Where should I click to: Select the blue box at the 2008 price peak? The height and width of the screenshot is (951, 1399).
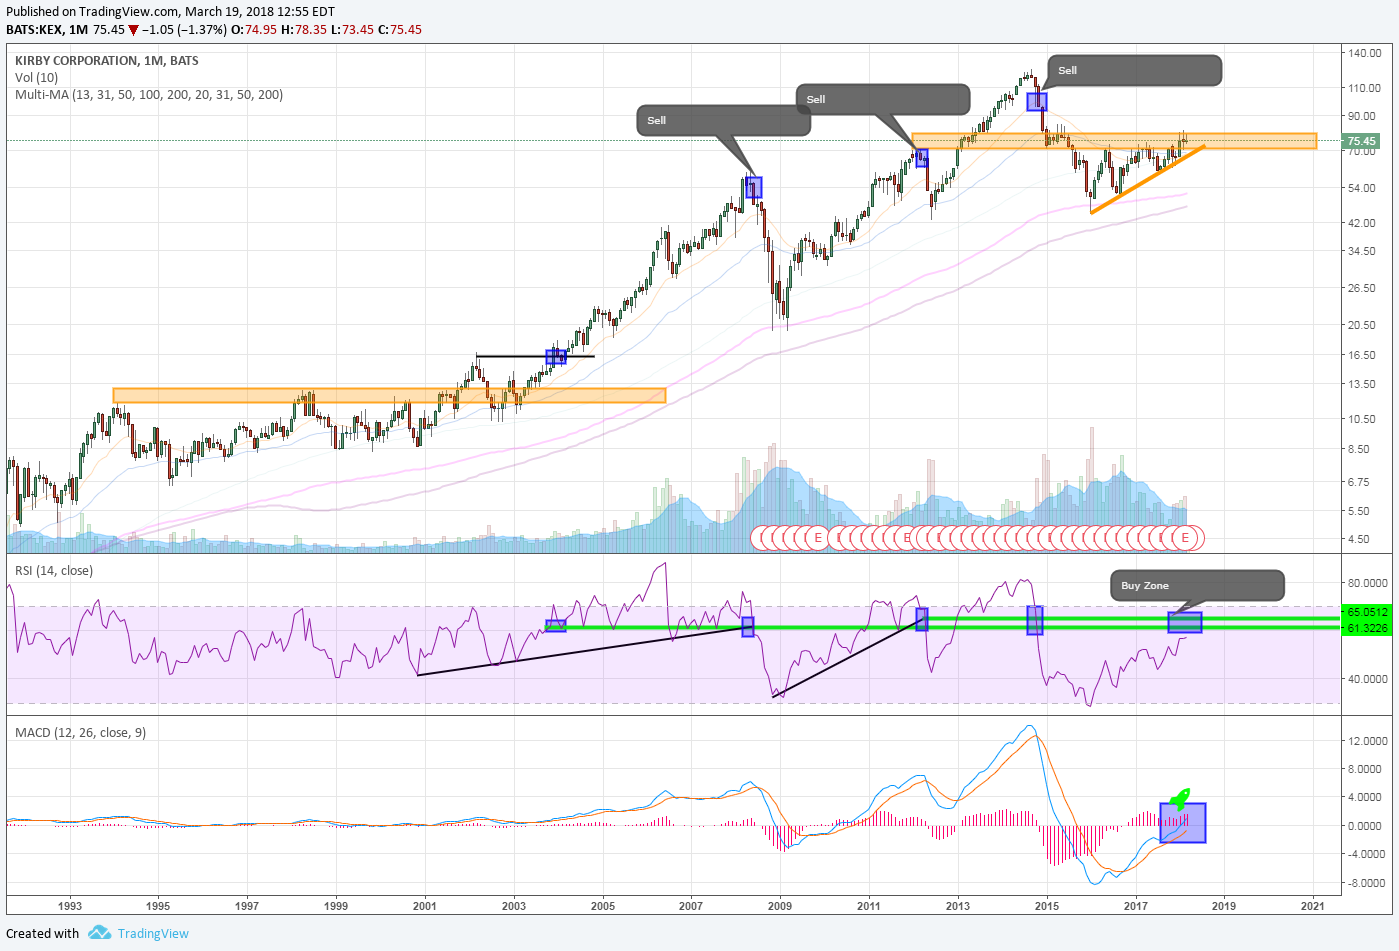[x=753, y=187]
